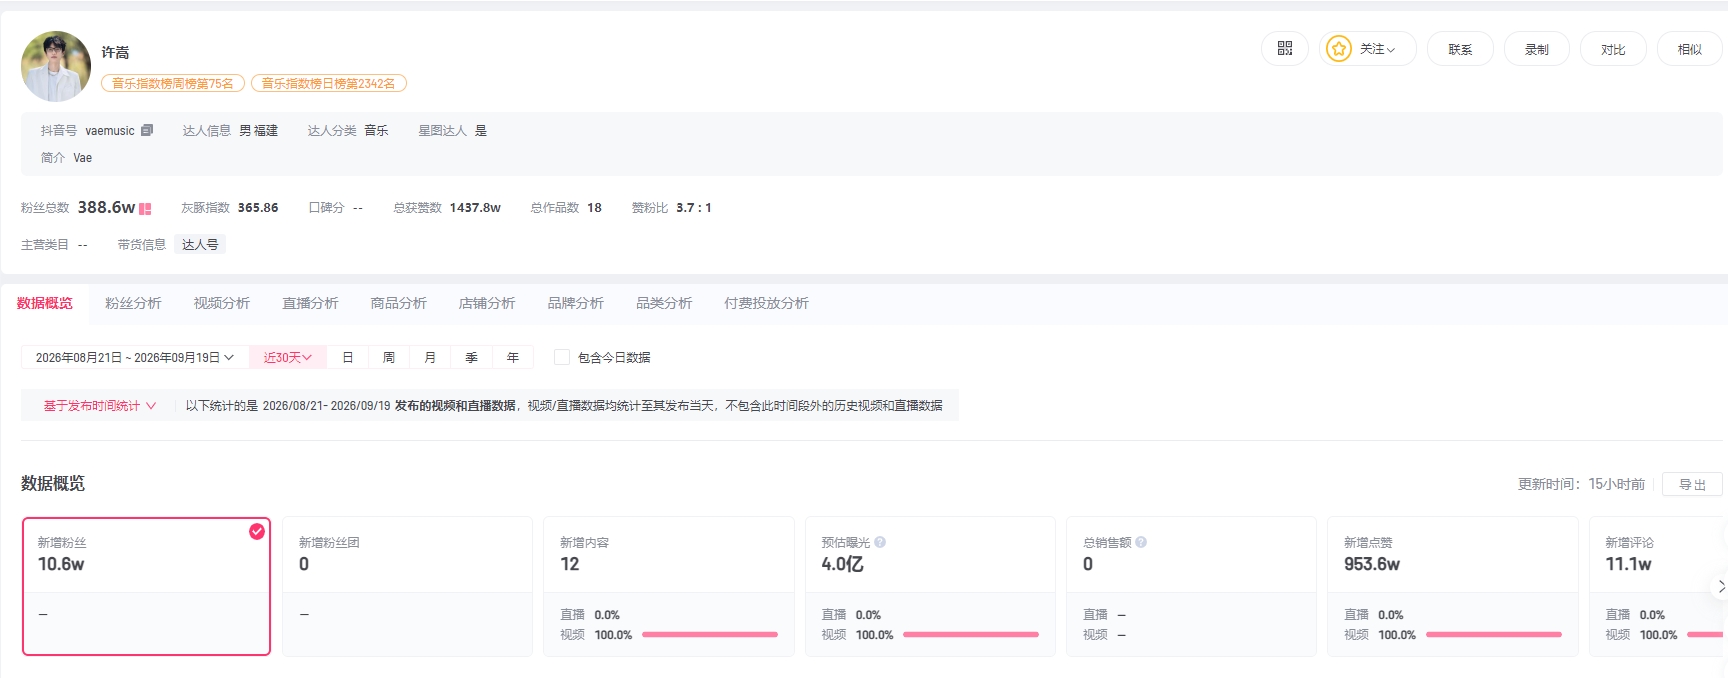Click the star follow icon
This screenshot has height=678, width=1728.
click(1338, 49)
